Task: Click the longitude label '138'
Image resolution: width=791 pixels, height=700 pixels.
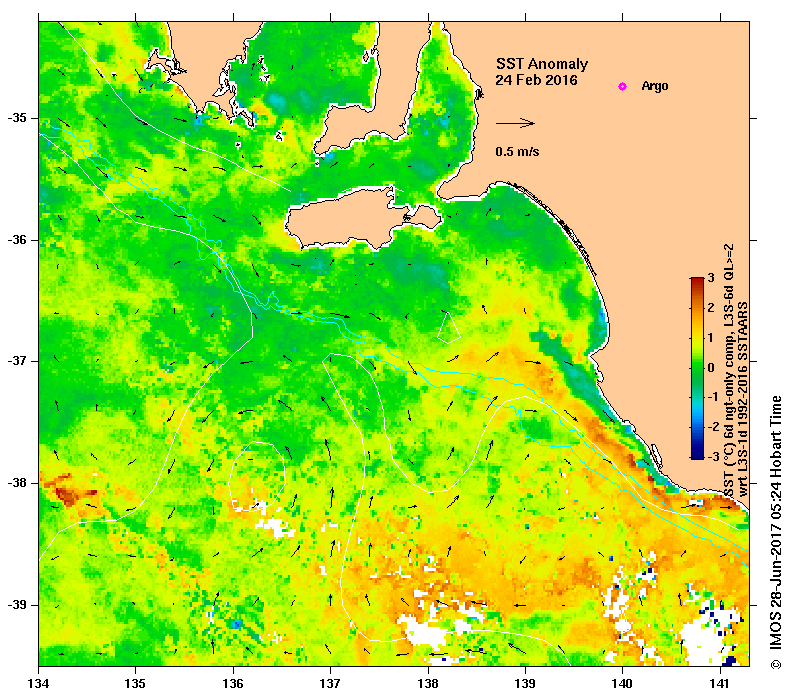Action: pos(428,684)
